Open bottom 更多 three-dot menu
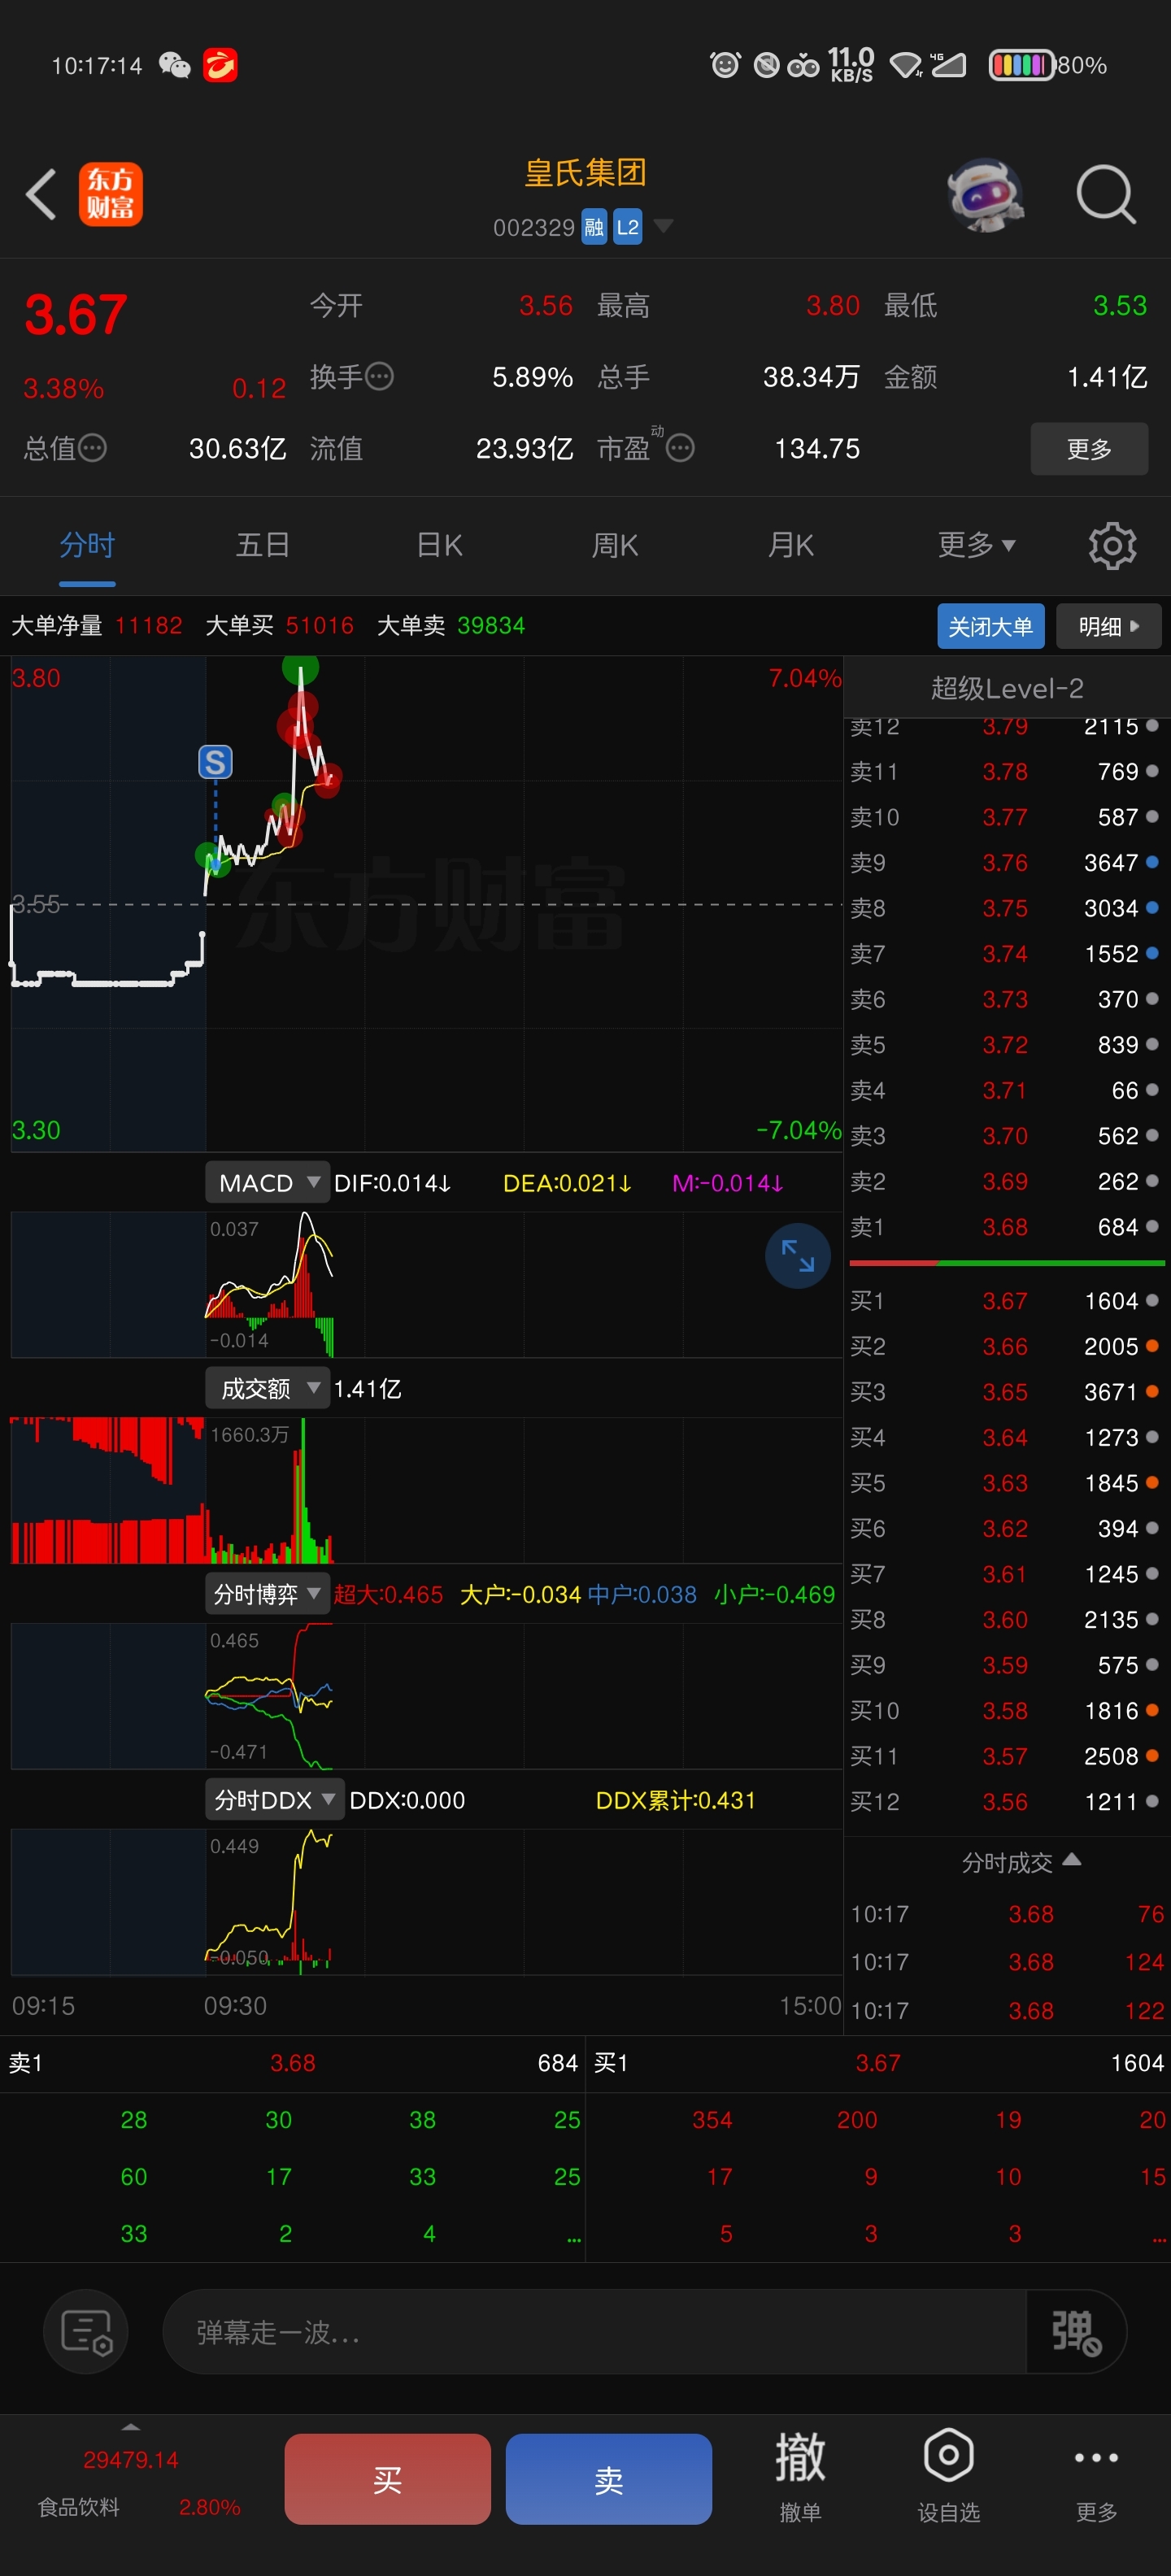 coord(1096,2476)
